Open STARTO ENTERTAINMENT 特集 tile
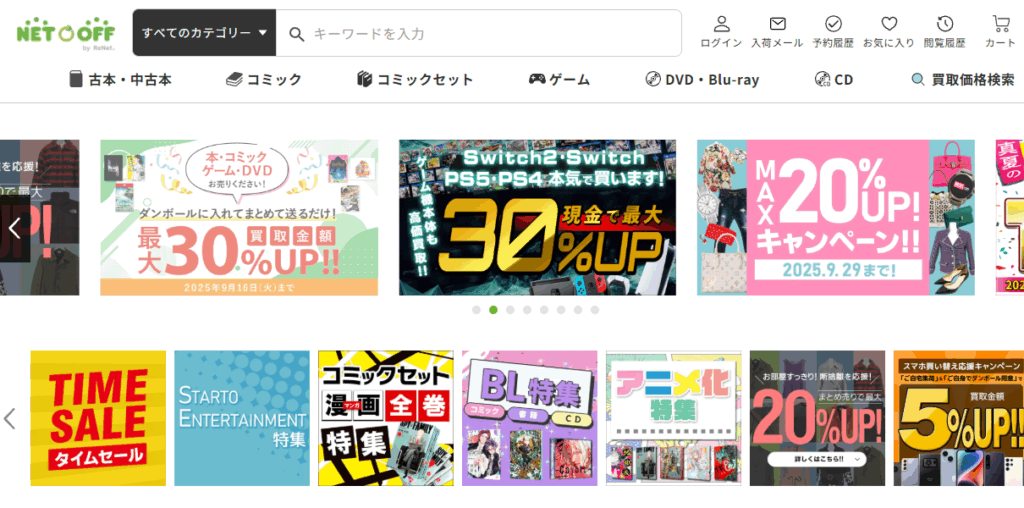This screenshot has width=1024, height=508. click(x=242, y=419)
